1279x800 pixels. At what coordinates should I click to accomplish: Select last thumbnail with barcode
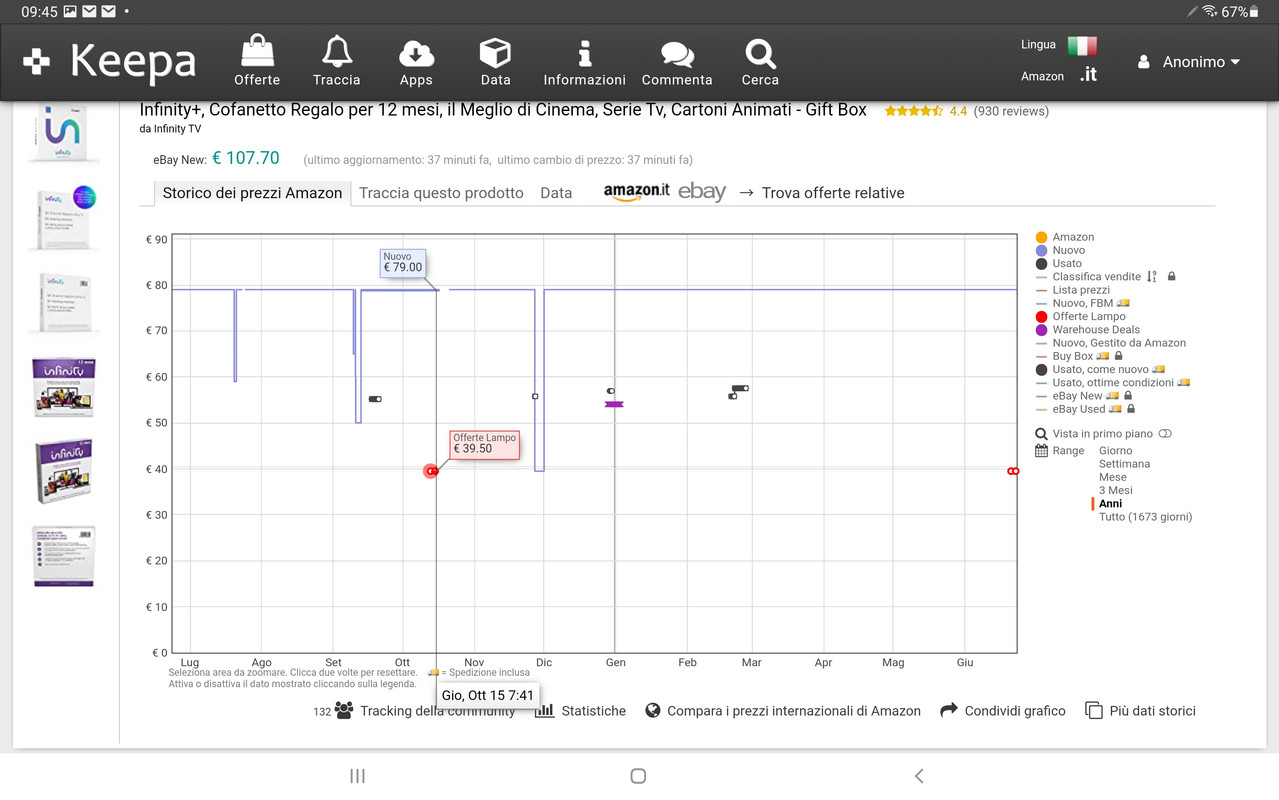pyautogui.click(x=63, y=556)
